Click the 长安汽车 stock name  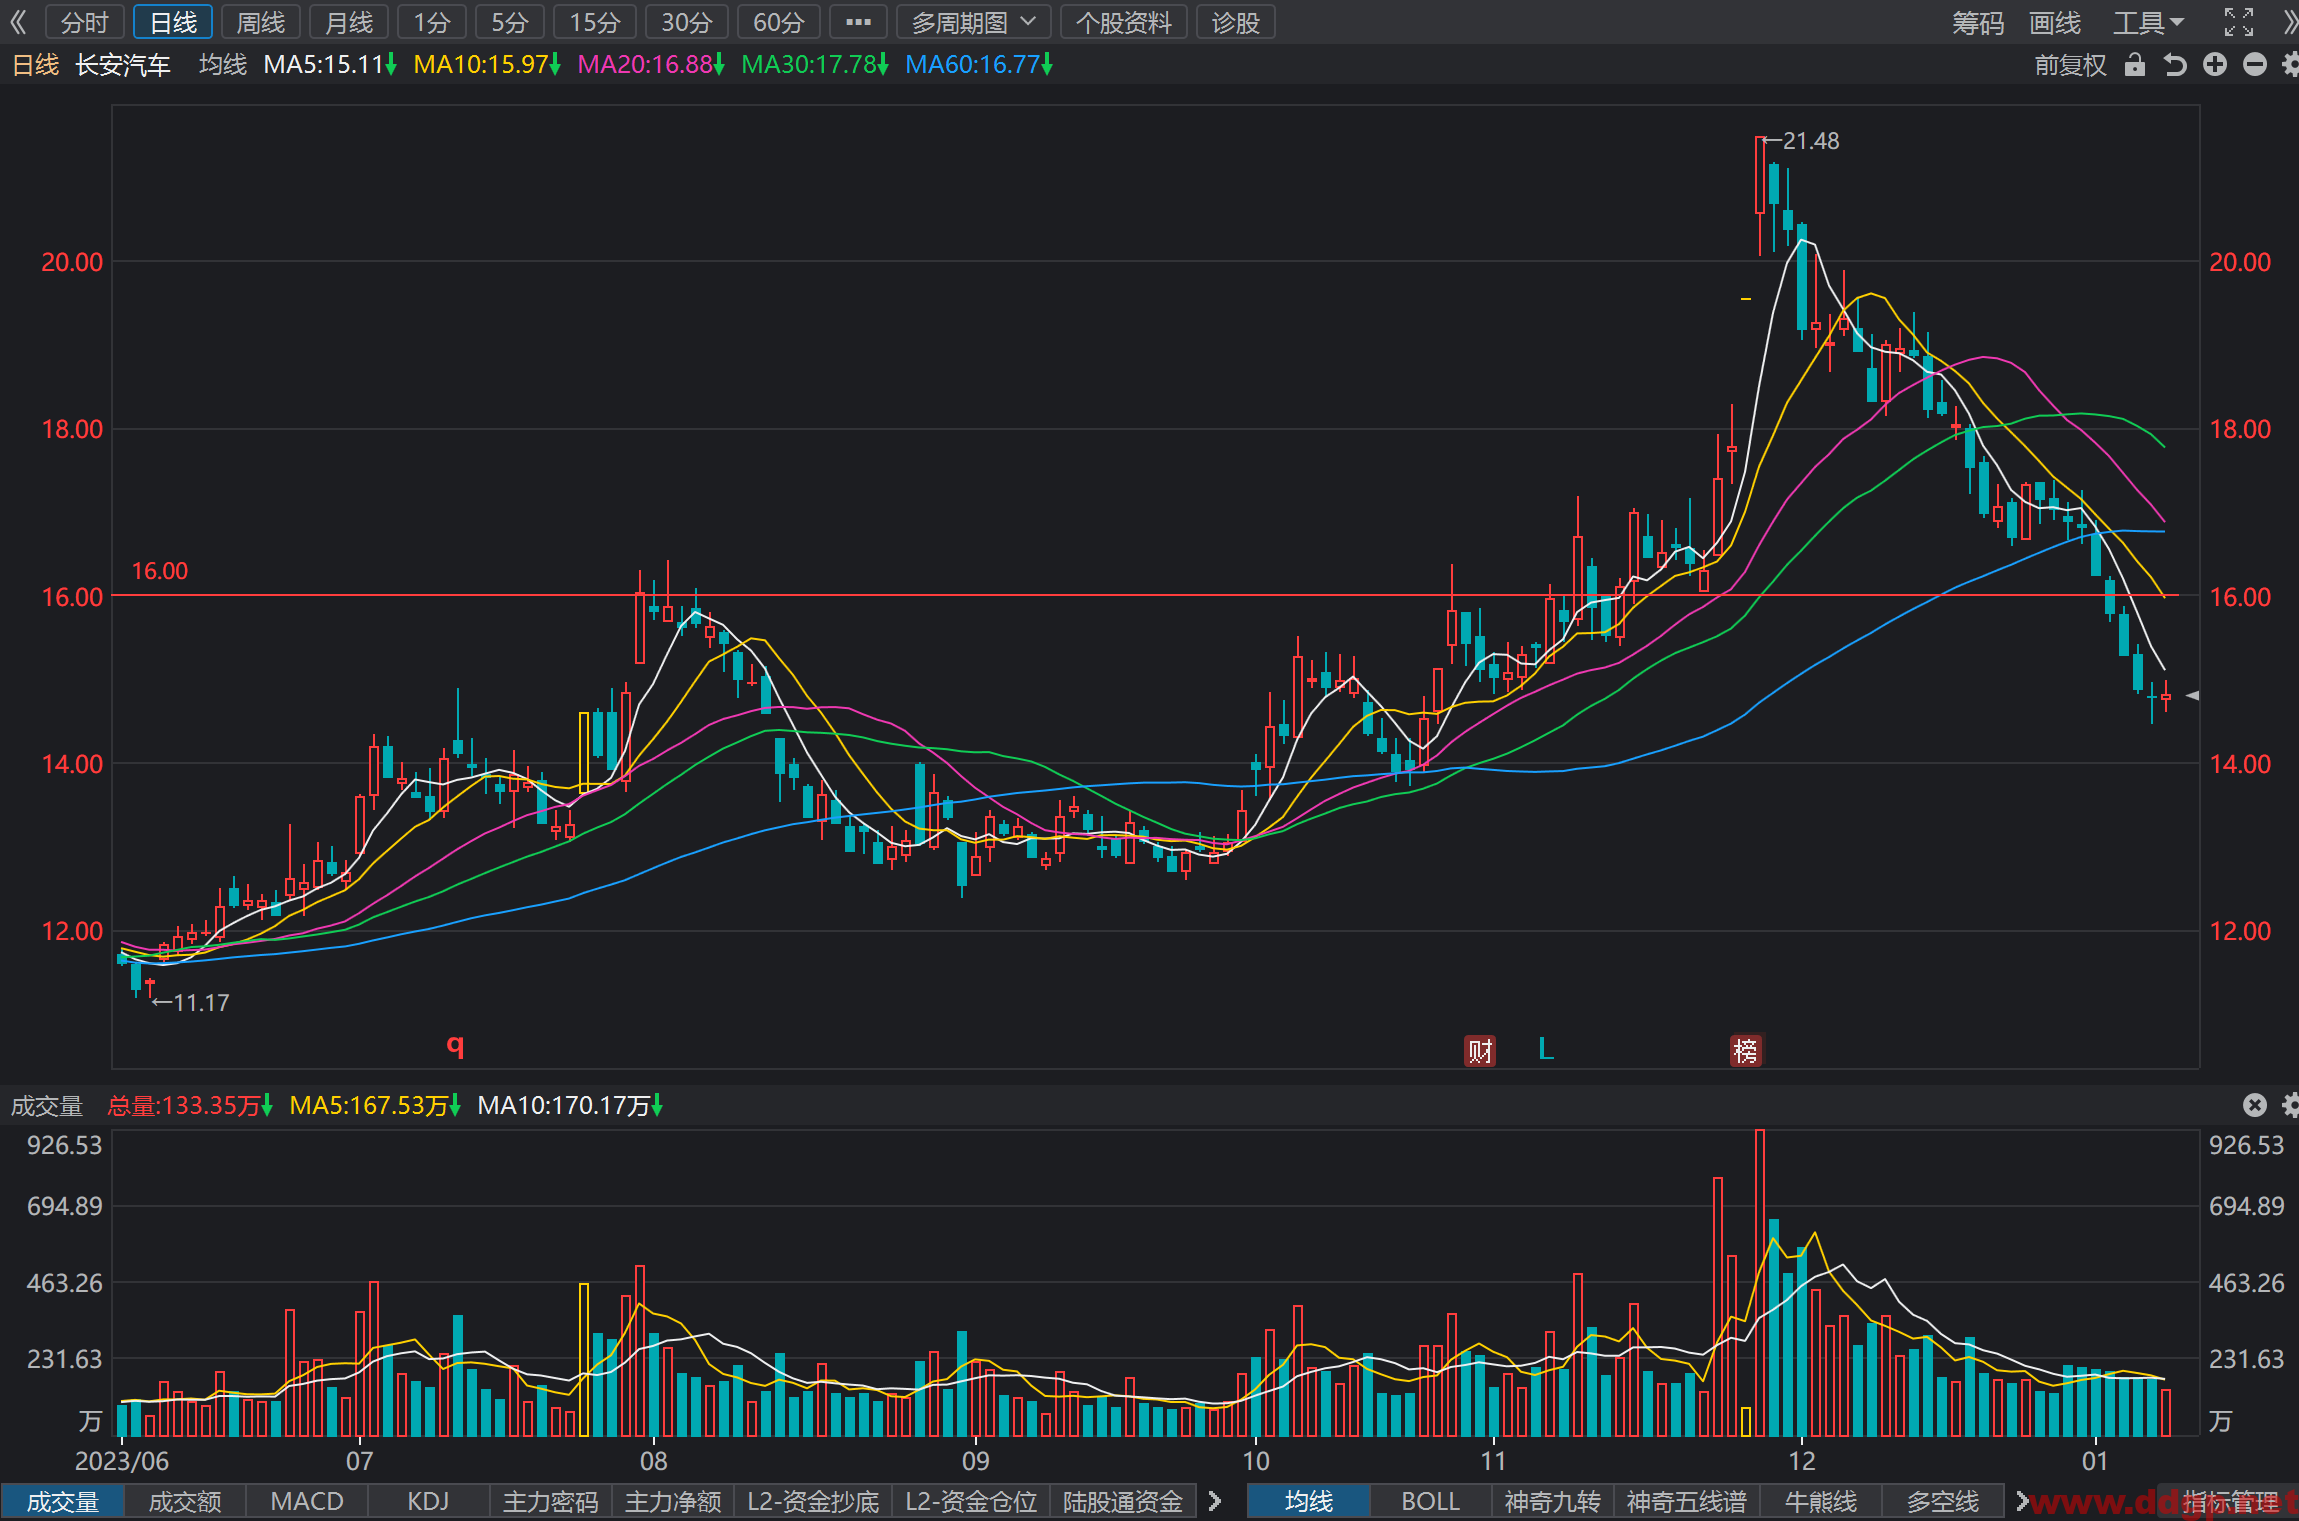[x=123, y=65]
